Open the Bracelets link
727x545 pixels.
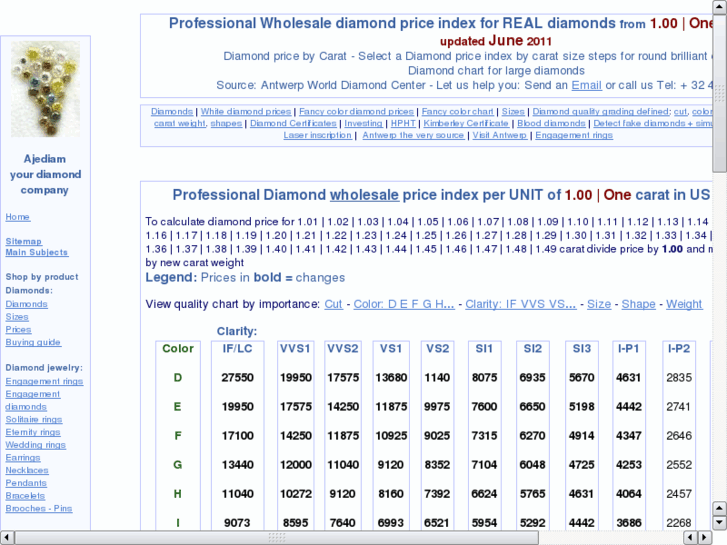(x=25, y=496)
